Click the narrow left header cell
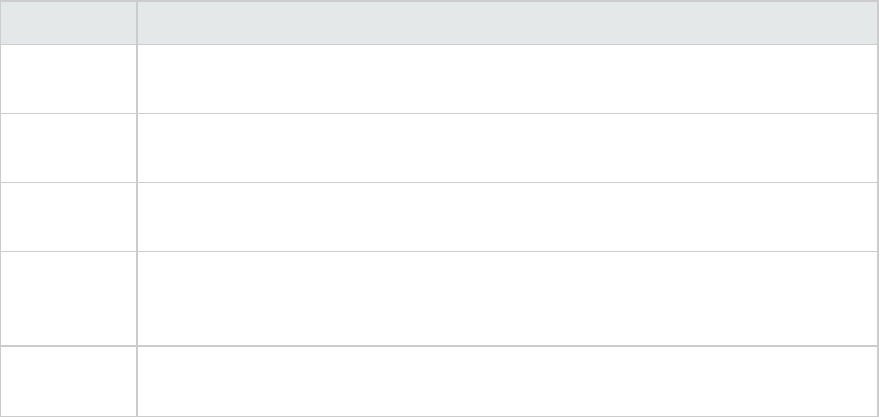This screenshot has height=417, width=879. click(x=68, y=22)
